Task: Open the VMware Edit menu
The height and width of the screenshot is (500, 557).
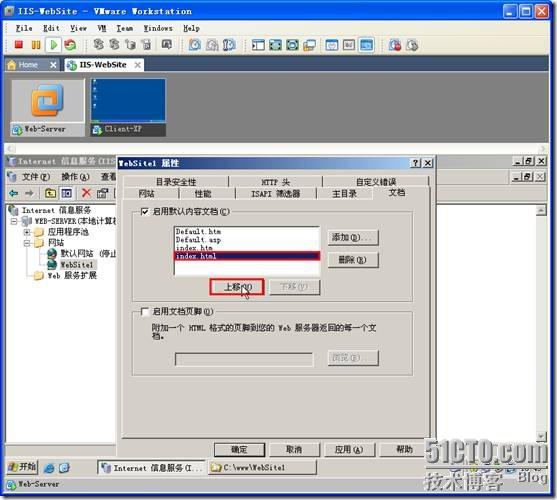Action: tap(51, 28)
